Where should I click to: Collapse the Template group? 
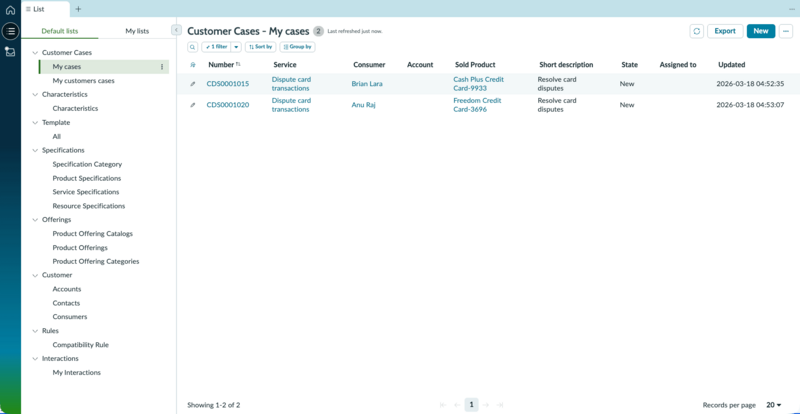pos(35,123)
